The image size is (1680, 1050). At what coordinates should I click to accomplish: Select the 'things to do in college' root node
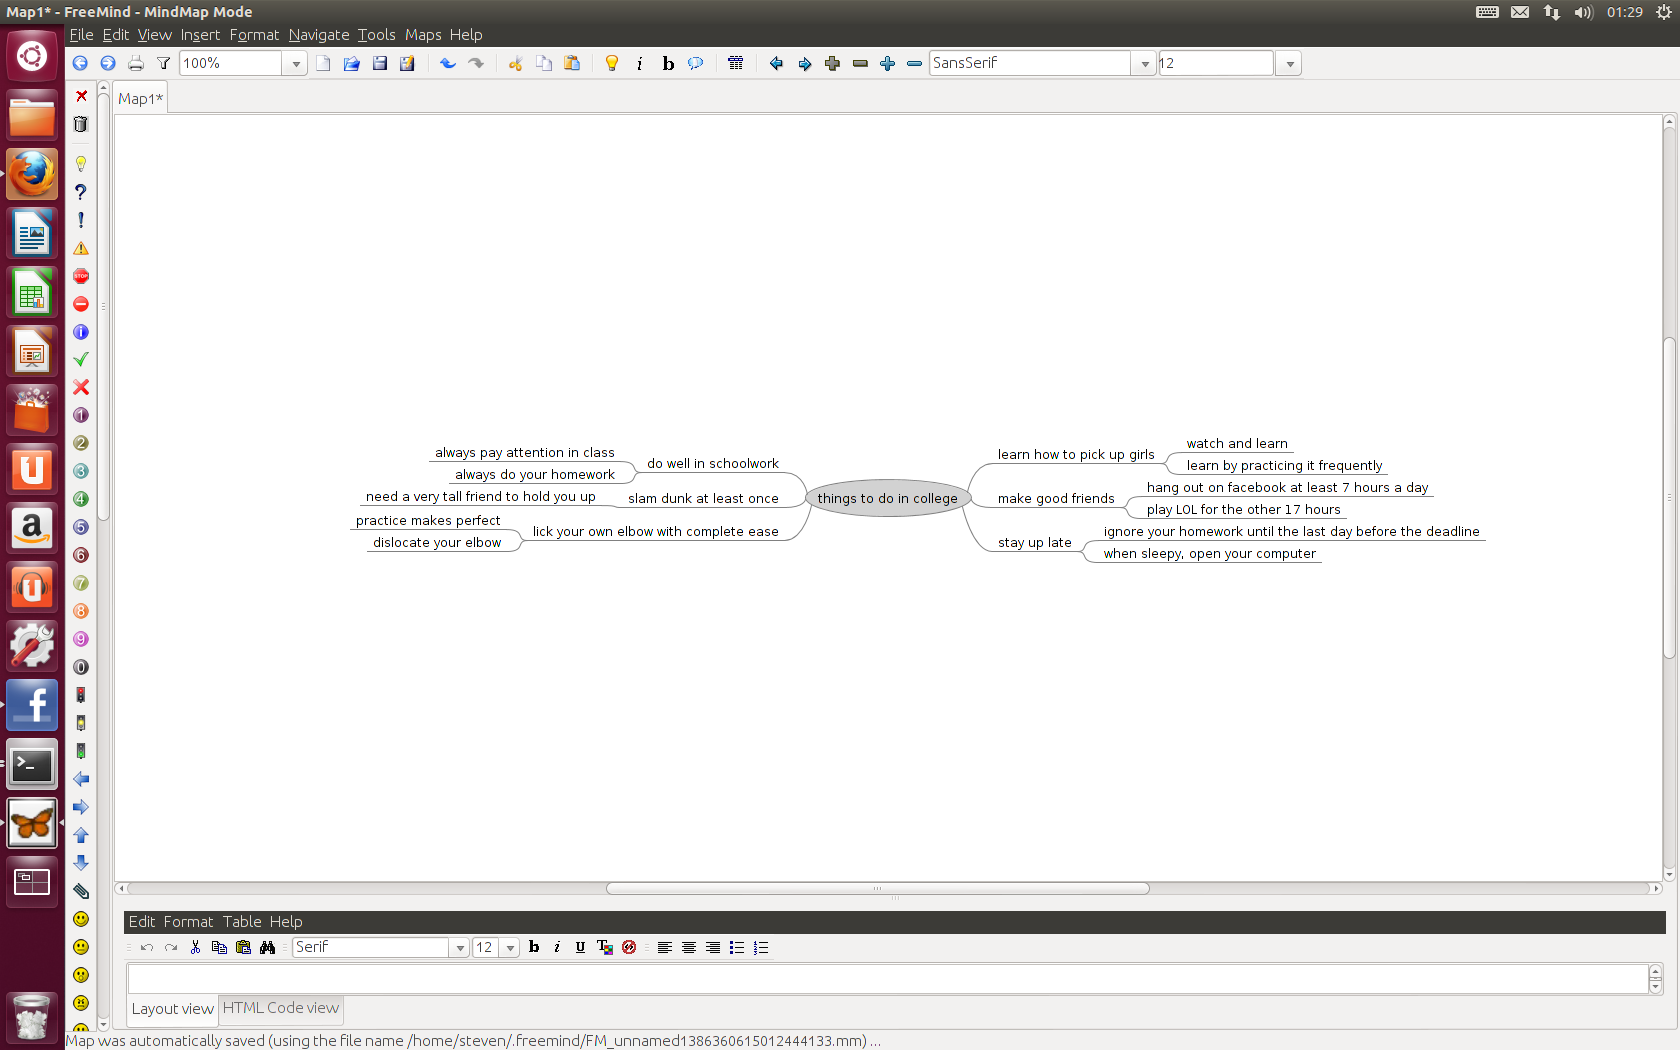(x=887, y=498)
